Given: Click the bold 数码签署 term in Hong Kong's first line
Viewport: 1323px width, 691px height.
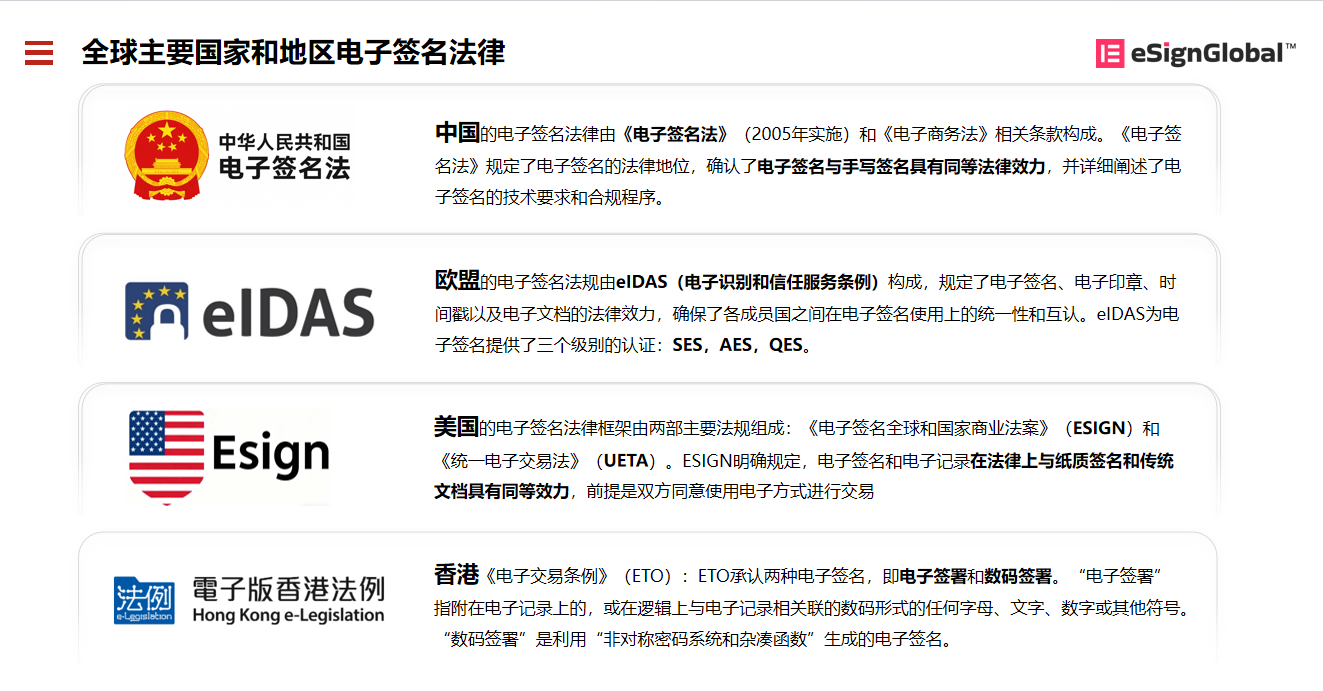Looking at the screenshot, I should [1017, 576].
